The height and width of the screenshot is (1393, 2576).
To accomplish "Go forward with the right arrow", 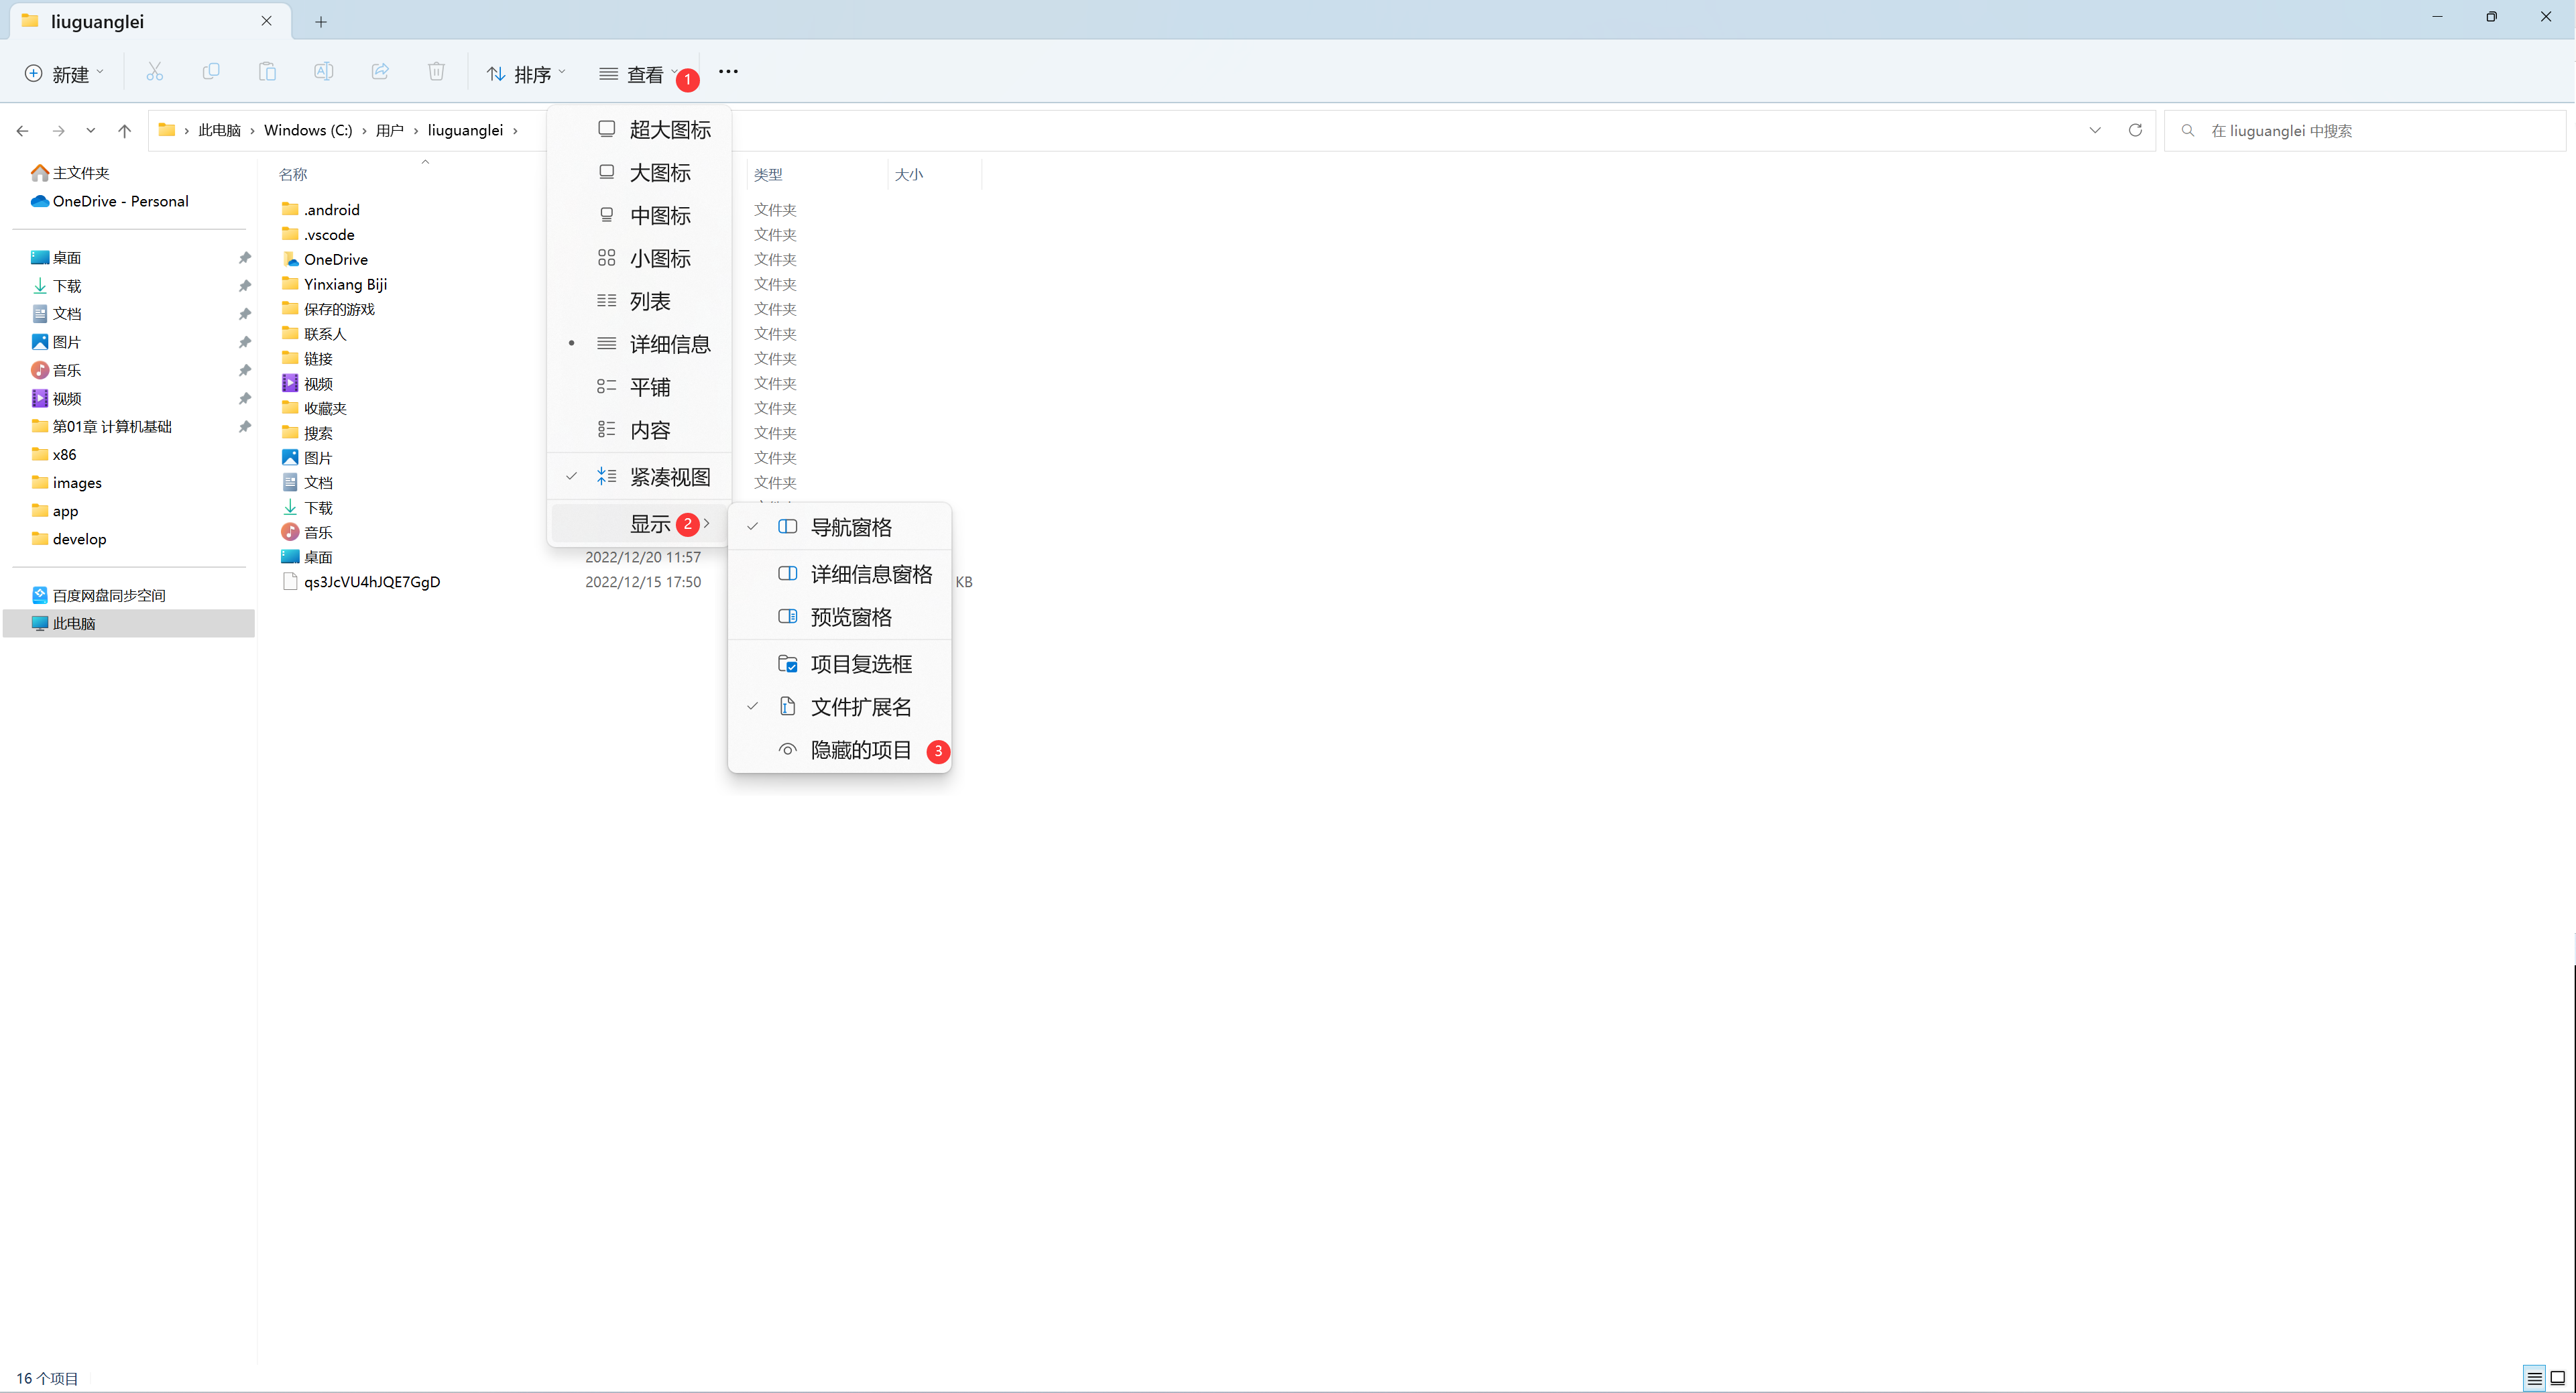I will (58, 131).
